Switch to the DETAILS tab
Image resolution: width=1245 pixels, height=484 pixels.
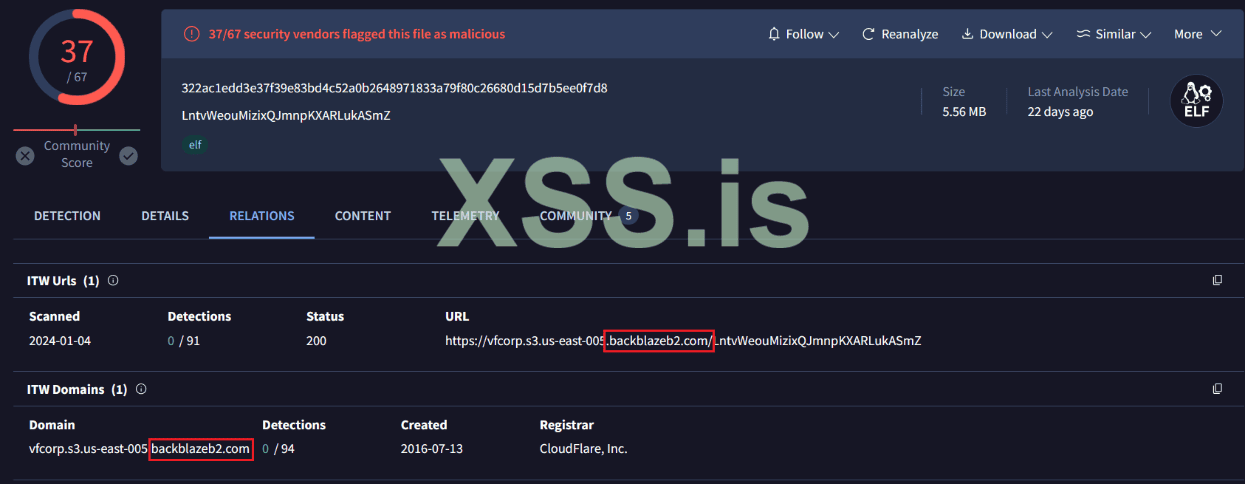click(165, 216)
